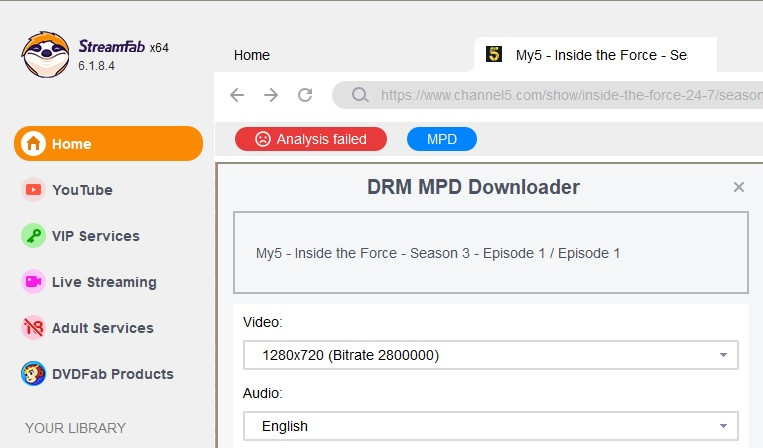Switch to the Home tab
Image resolution: width=763 pixels, height=448 pixels.
tap(252, 55)
